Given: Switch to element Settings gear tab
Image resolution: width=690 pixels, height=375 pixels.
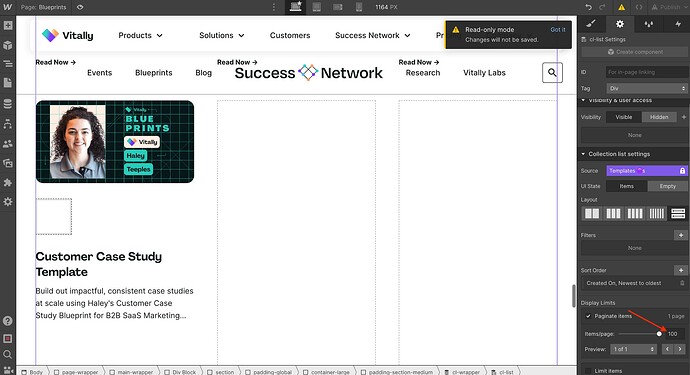Looking at the screenshot, I should [x=620, y=24].
